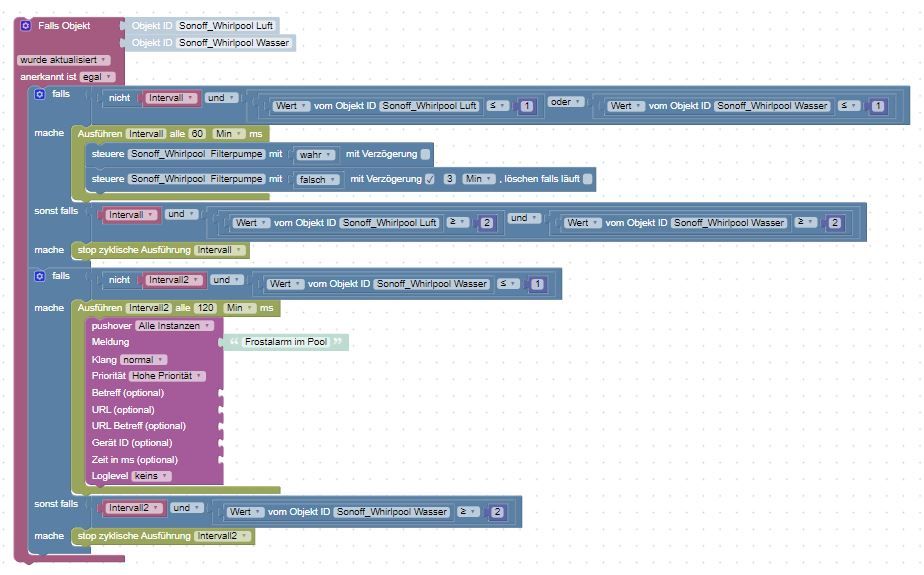Open 'Wert' dropdown in the Intervall2 falls condition

click(x=285, y=284)
